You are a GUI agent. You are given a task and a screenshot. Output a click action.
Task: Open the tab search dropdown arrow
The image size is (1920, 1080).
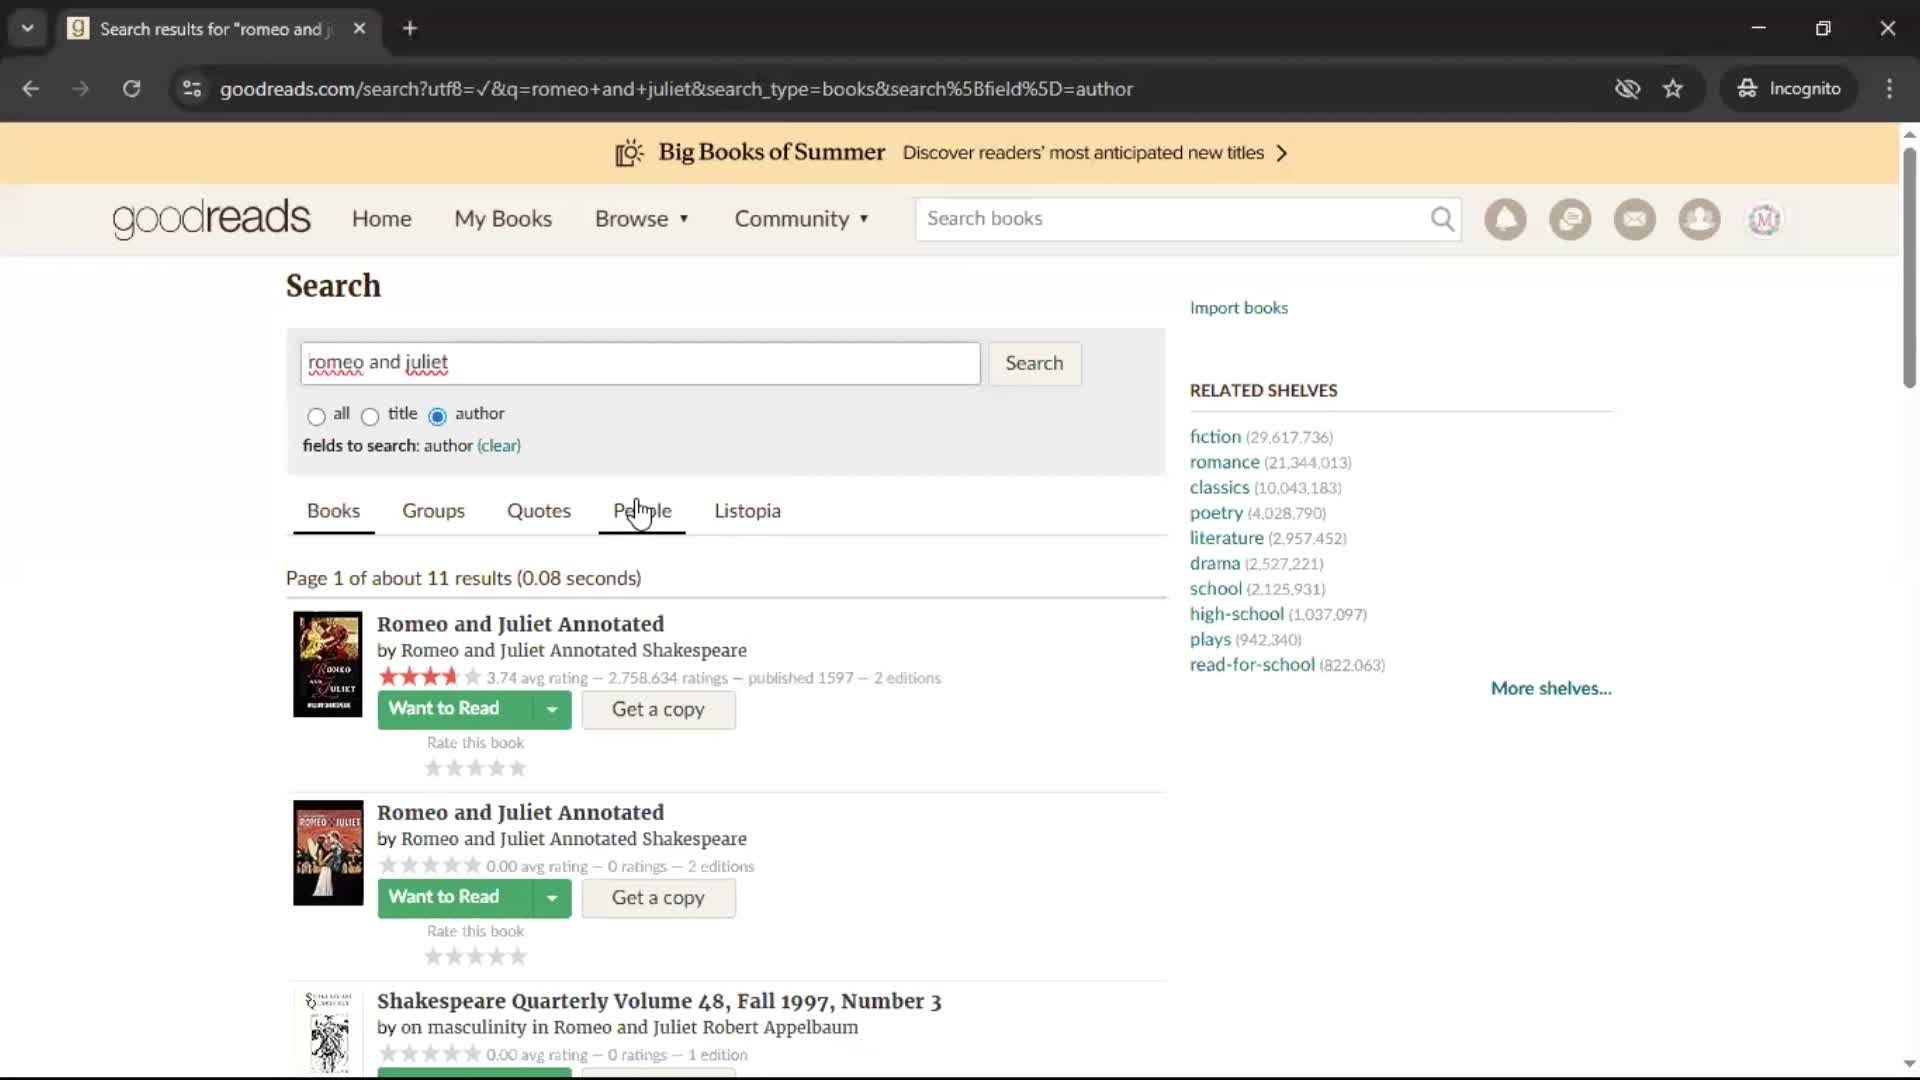pyautogui.click(x=28, y=28)
